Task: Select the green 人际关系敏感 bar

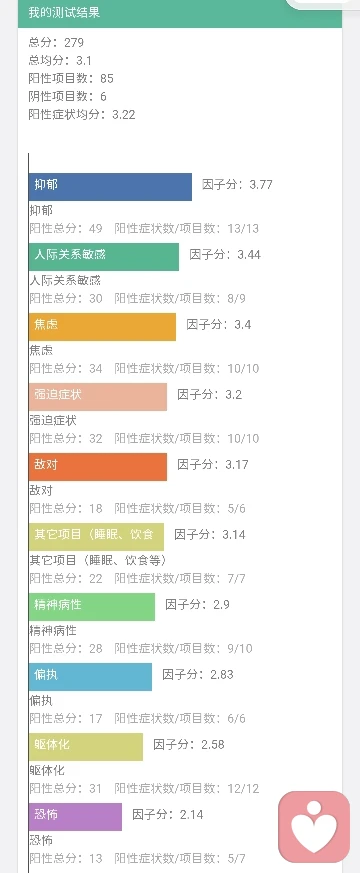Action: click(104, 257)
